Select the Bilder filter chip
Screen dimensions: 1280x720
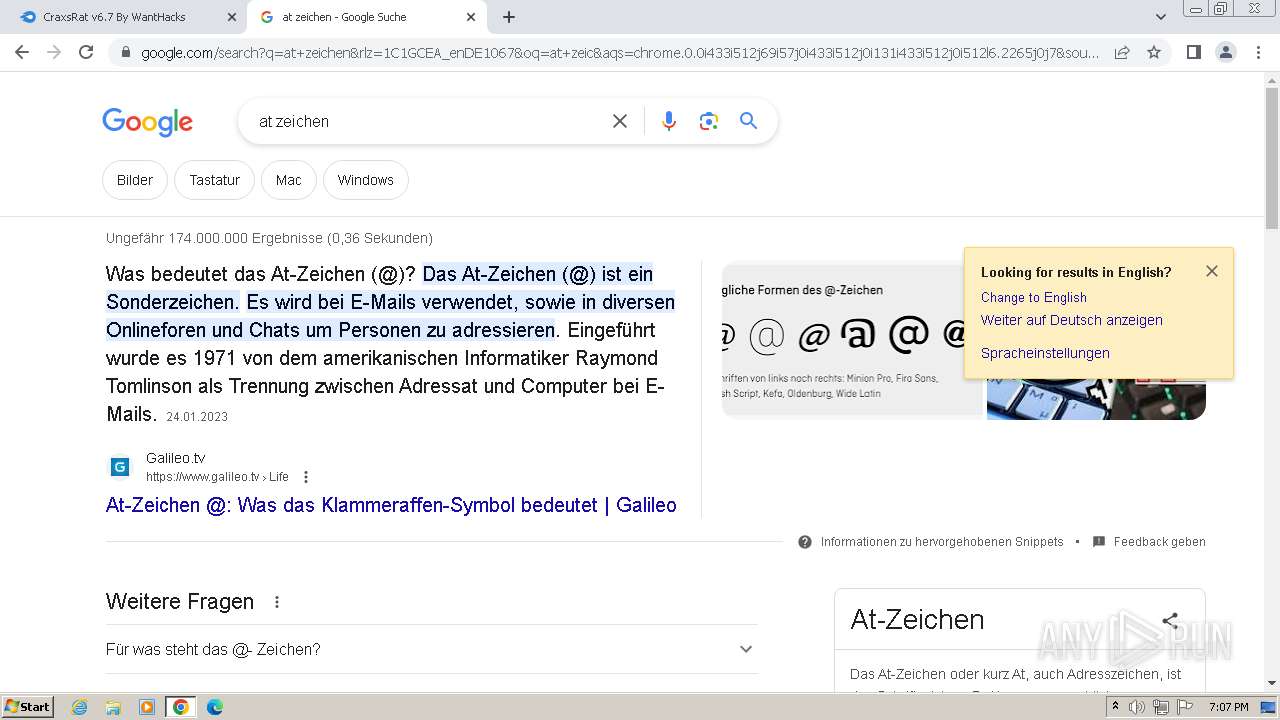tap(135, 180)
